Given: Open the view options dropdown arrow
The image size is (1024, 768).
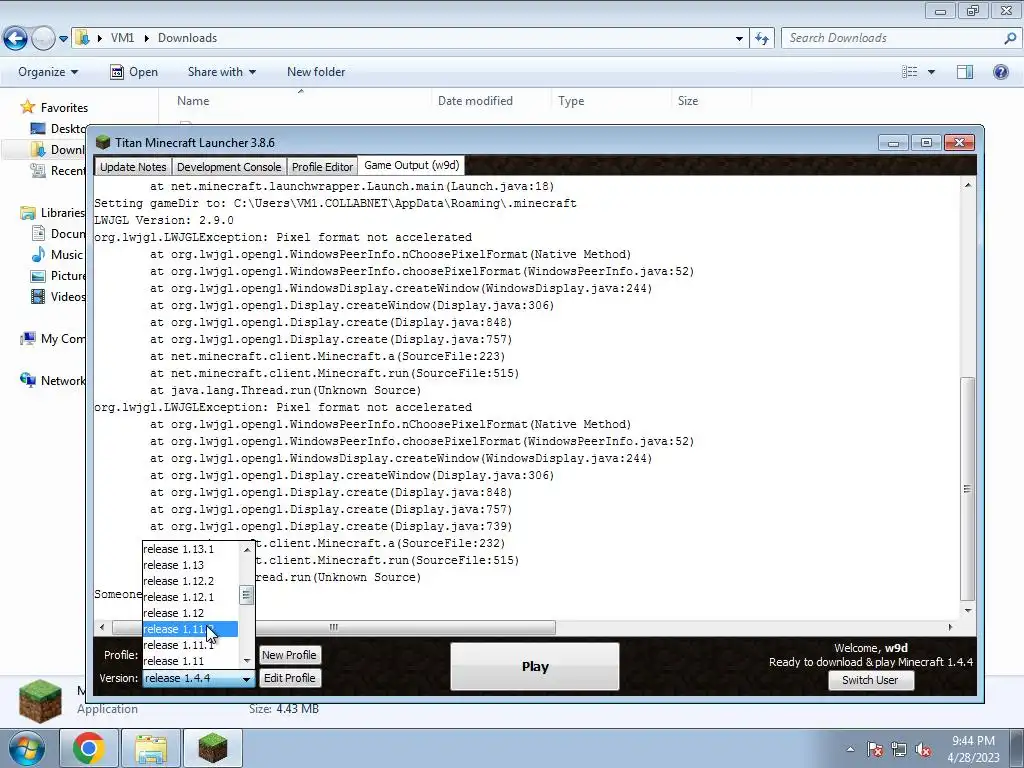Looking at the screenshot, I should point(931,72).
